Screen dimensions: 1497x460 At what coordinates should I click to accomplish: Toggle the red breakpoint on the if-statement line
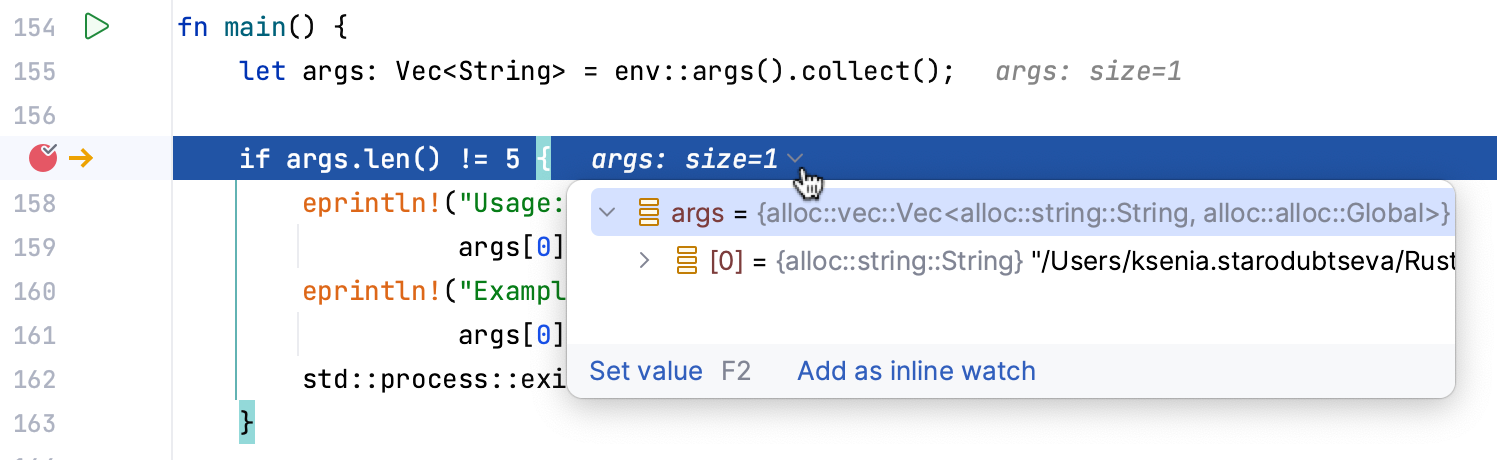click(43, 158)
